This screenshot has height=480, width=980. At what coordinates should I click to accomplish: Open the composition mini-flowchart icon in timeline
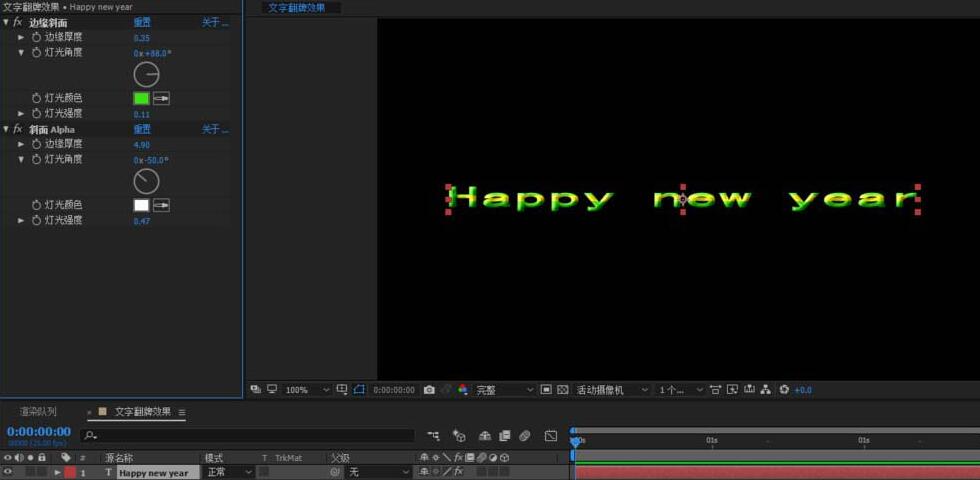pos(433,436)
